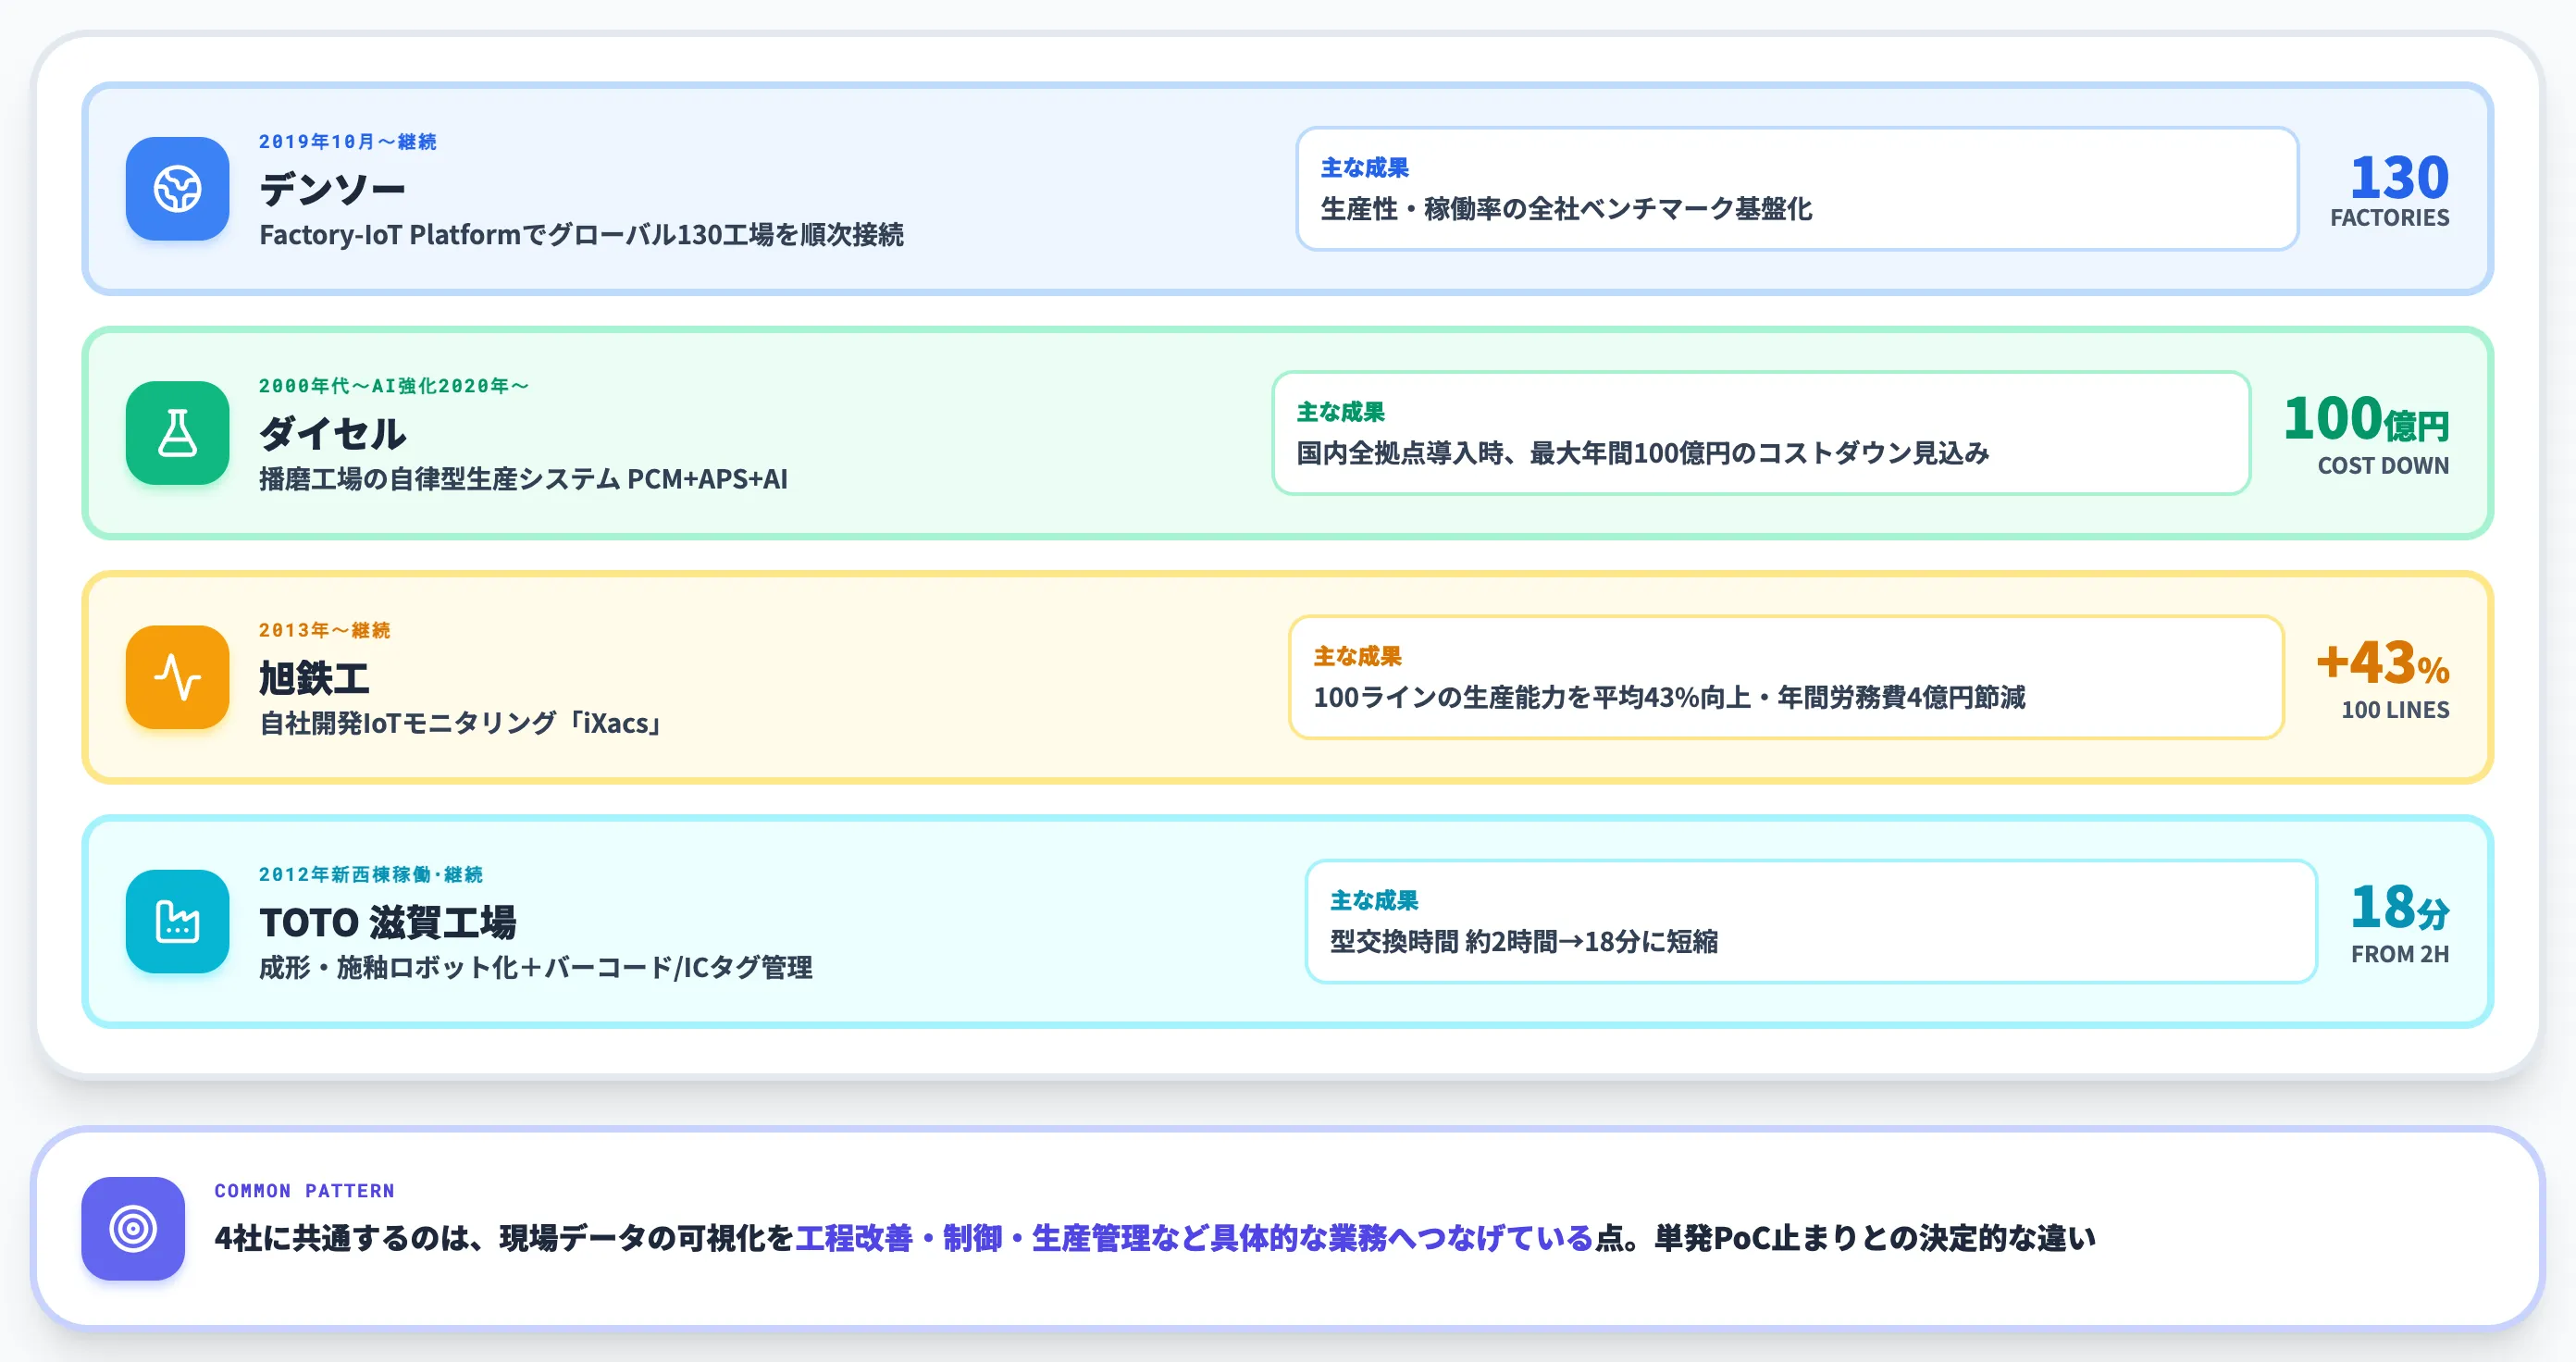
Task: Click the date label 2000年代〜AI強化2020年〜
Action: 394,386
